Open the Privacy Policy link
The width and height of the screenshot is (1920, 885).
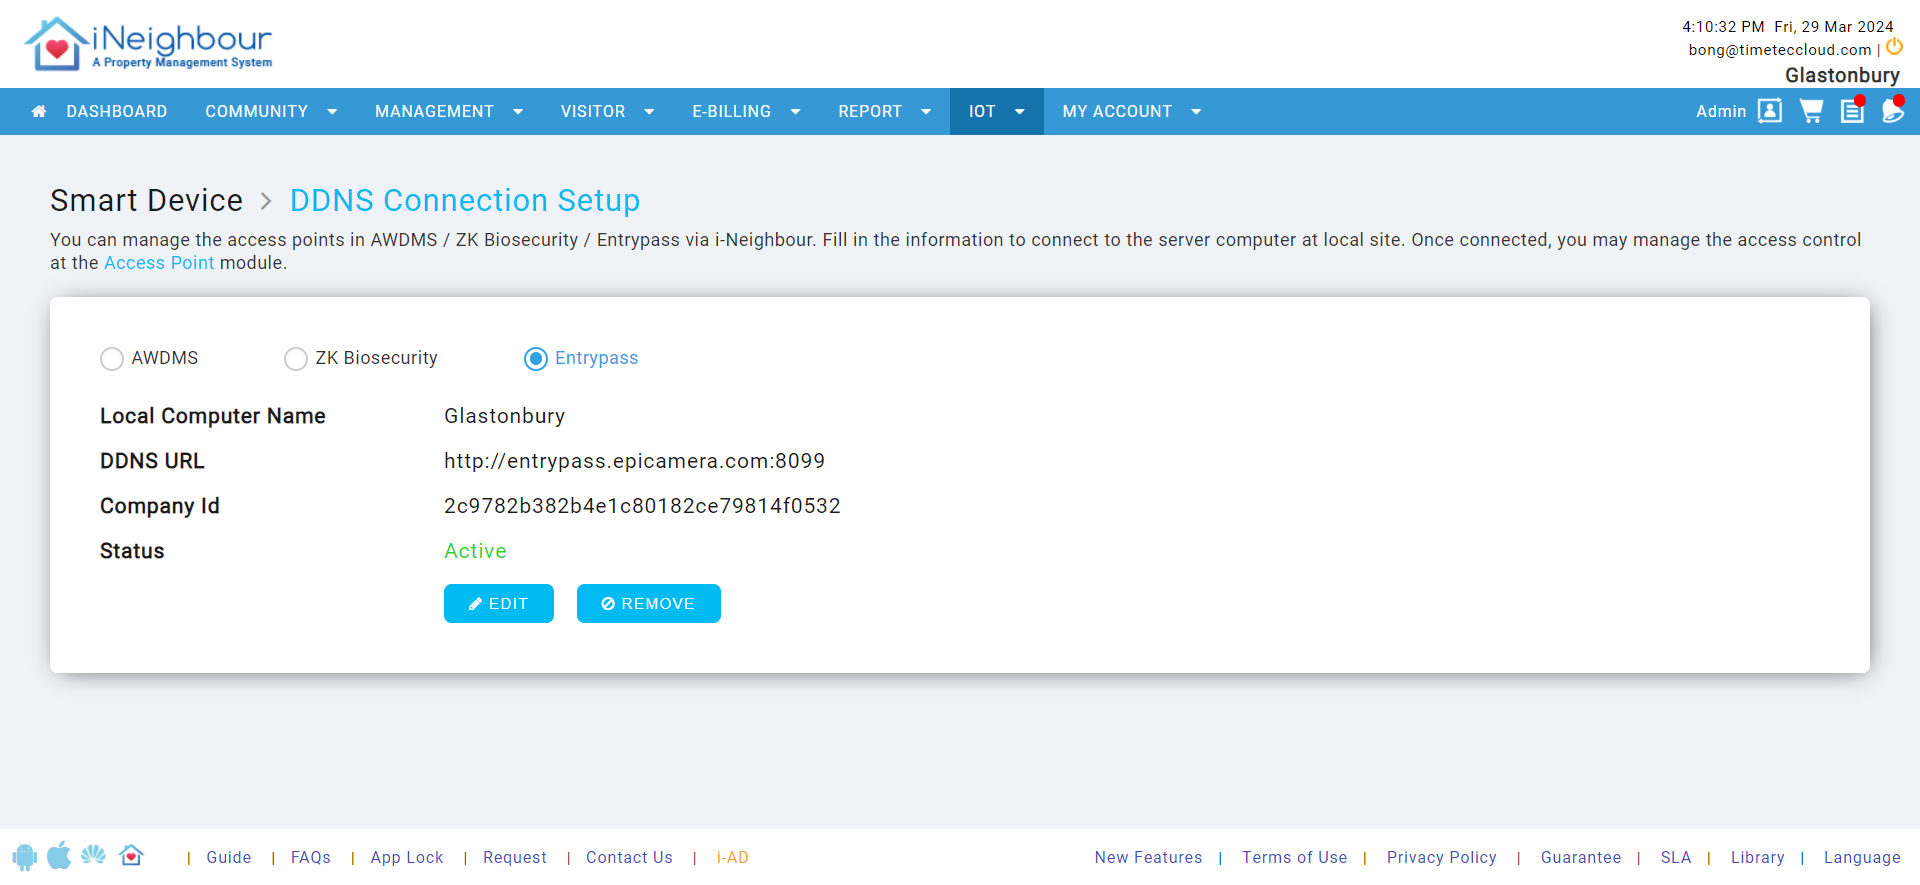click(x=1442, y=858)
